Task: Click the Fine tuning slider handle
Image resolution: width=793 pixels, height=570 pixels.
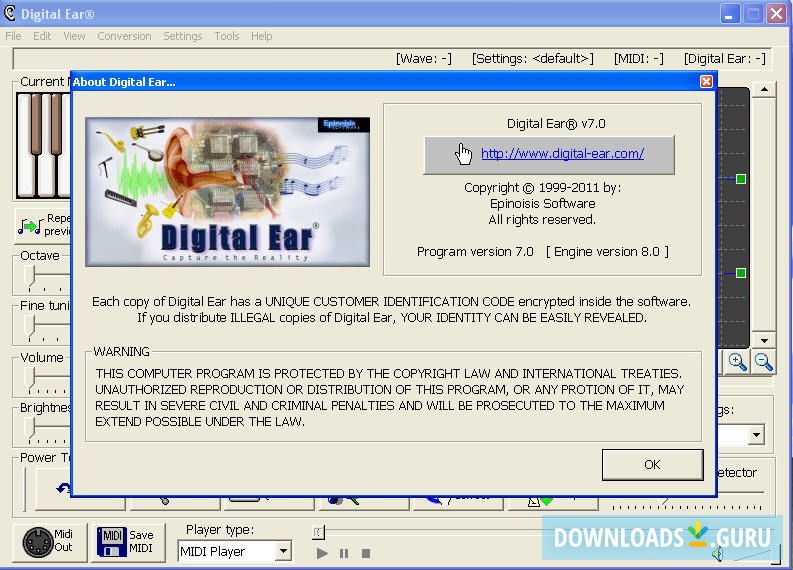Action: point(31,327)
